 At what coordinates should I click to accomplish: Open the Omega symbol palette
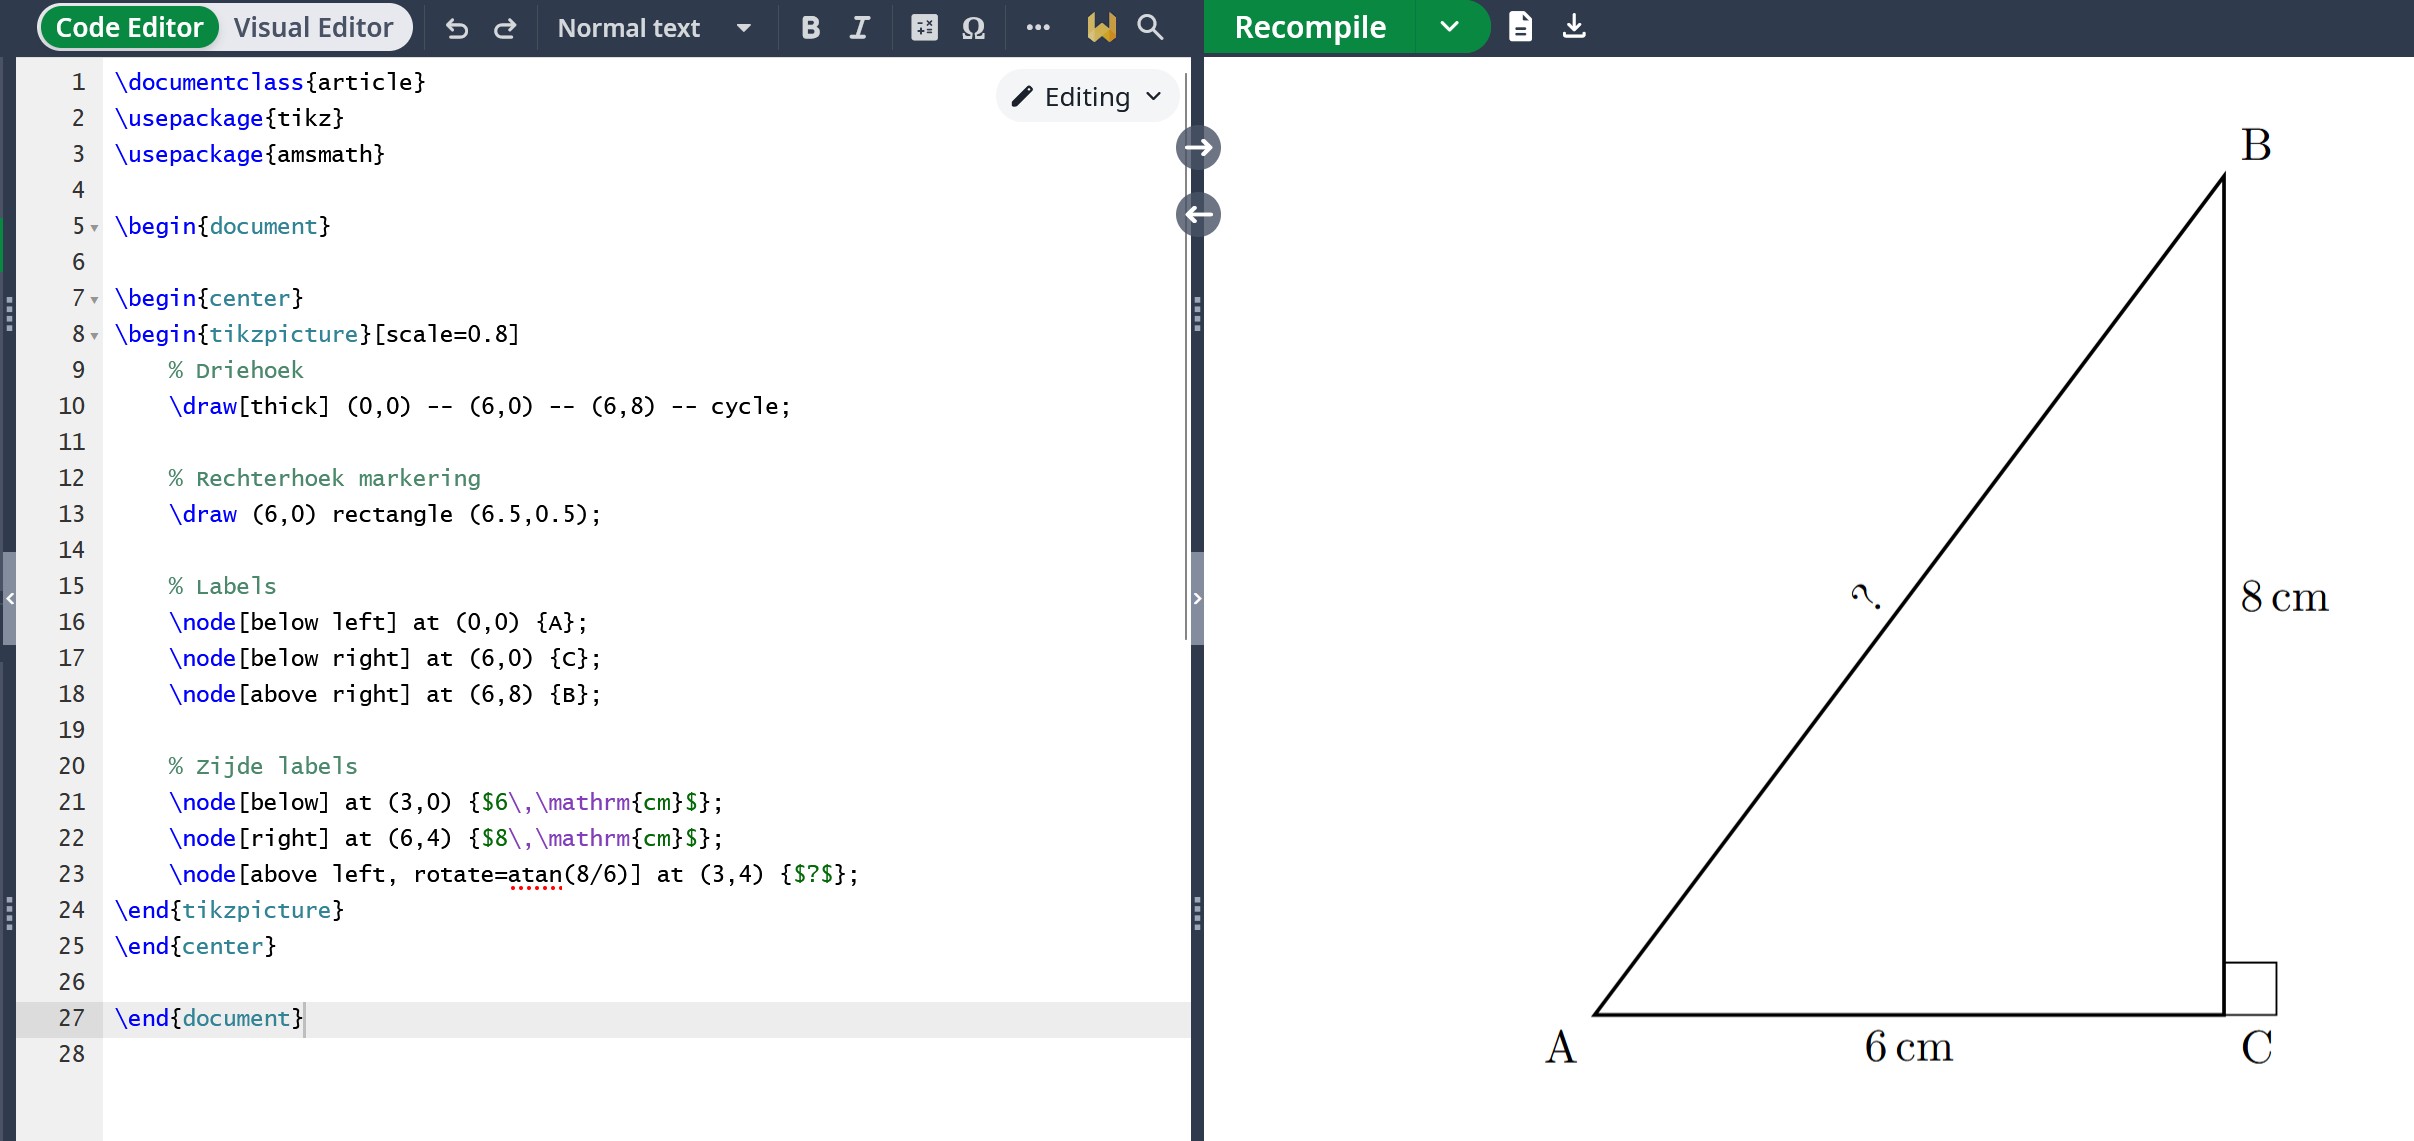click(973, 28)
